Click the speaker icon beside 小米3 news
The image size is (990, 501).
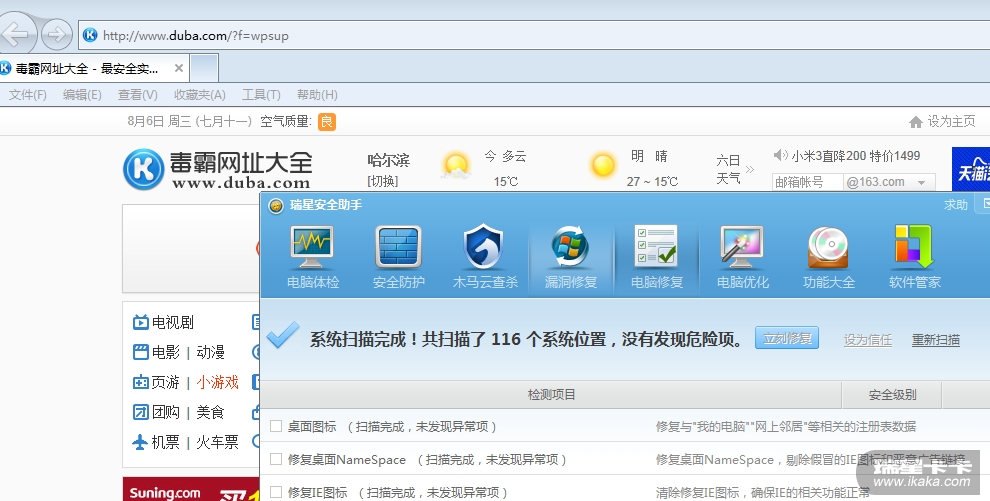(x=780, y=155)
